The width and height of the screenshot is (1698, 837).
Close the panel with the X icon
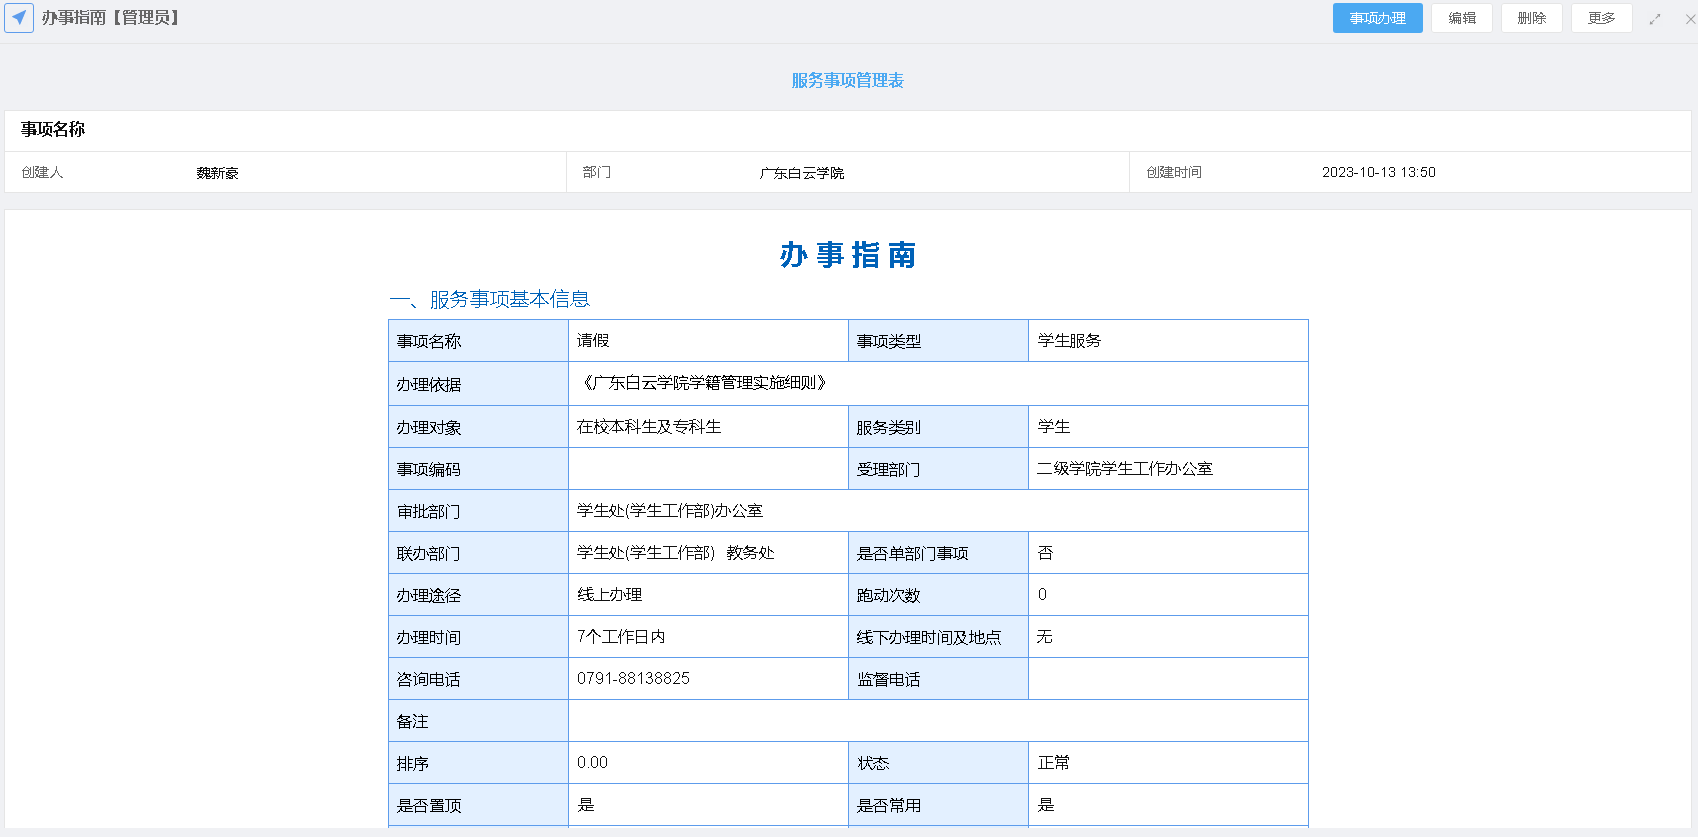(1690, 19)
